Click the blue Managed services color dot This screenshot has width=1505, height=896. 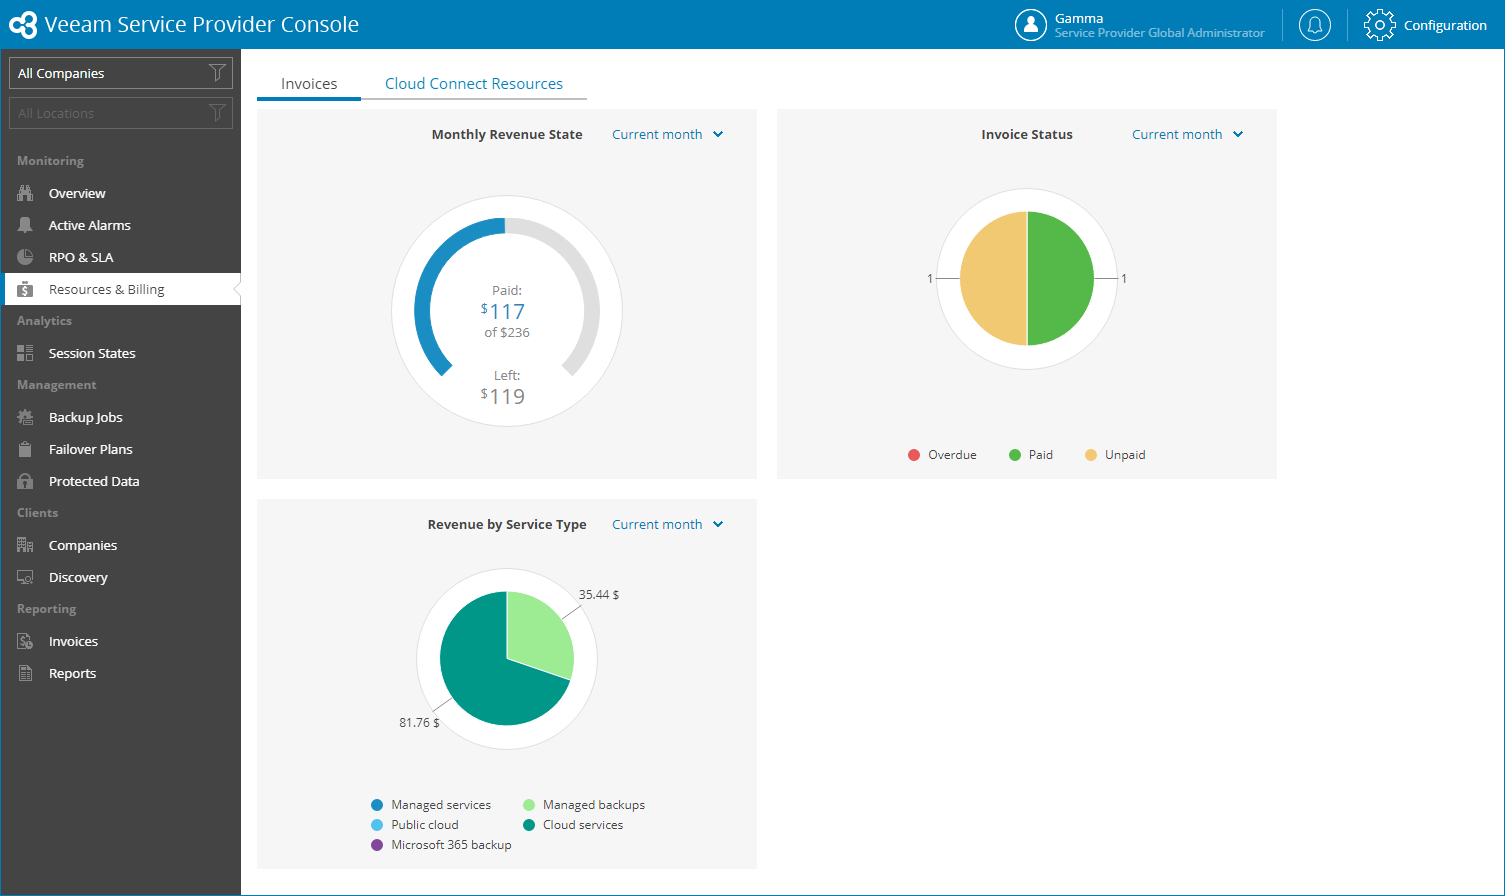(x=377, y=805)
